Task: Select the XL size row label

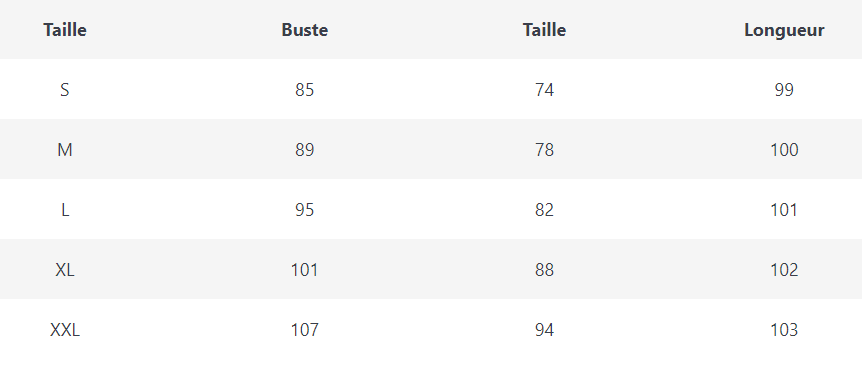Action: 65,270
